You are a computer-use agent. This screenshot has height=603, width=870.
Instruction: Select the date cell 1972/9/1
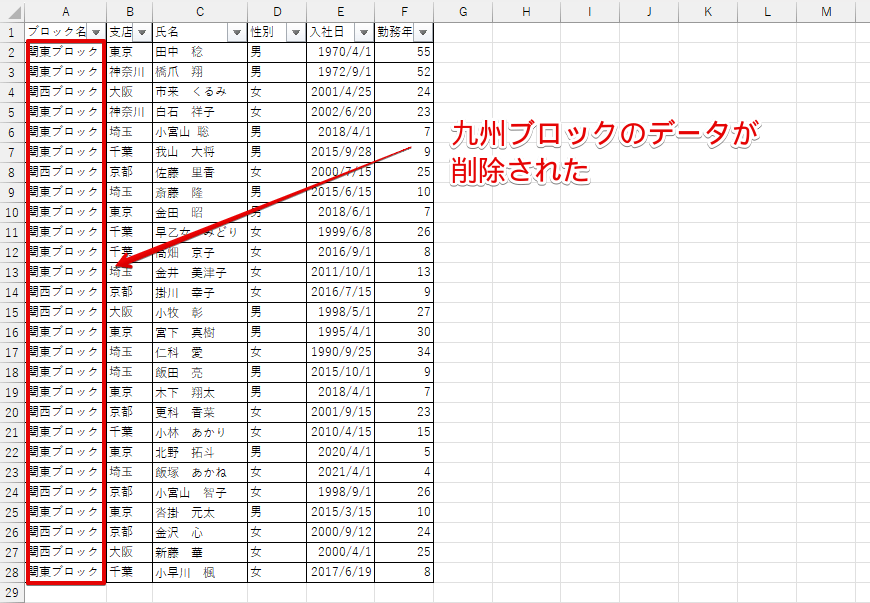click(341, 72)
